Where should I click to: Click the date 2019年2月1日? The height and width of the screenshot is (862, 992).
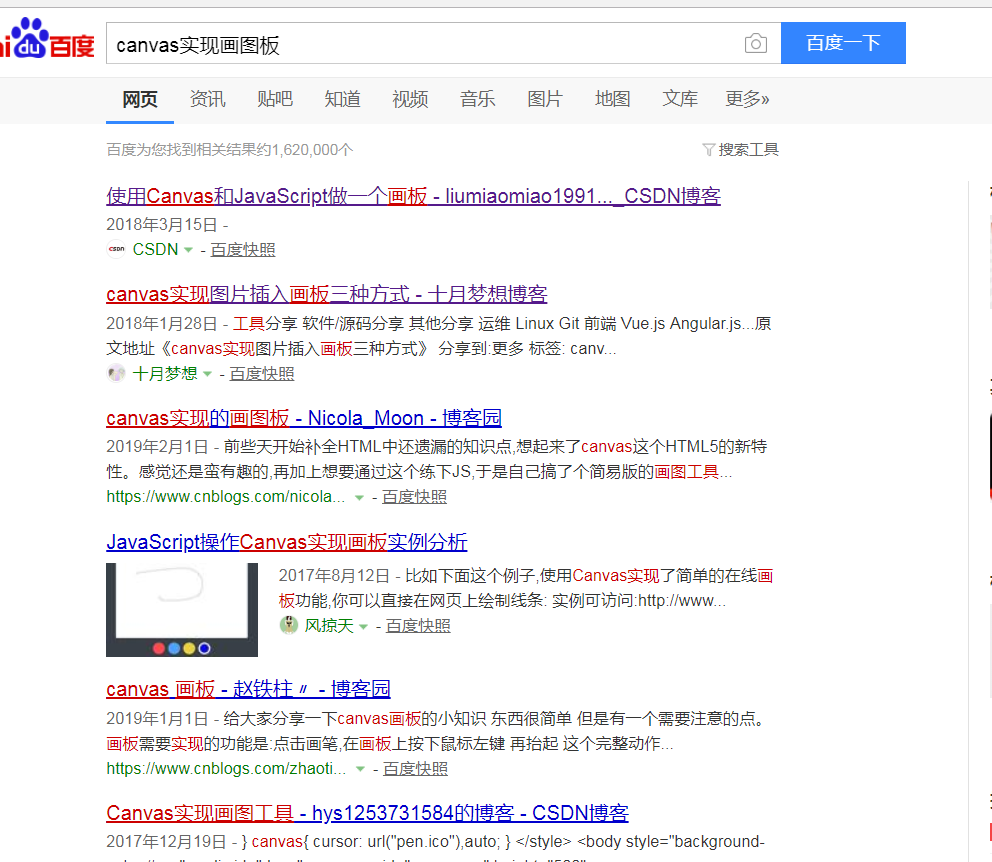pyautogui.click(x=158, y=447)
